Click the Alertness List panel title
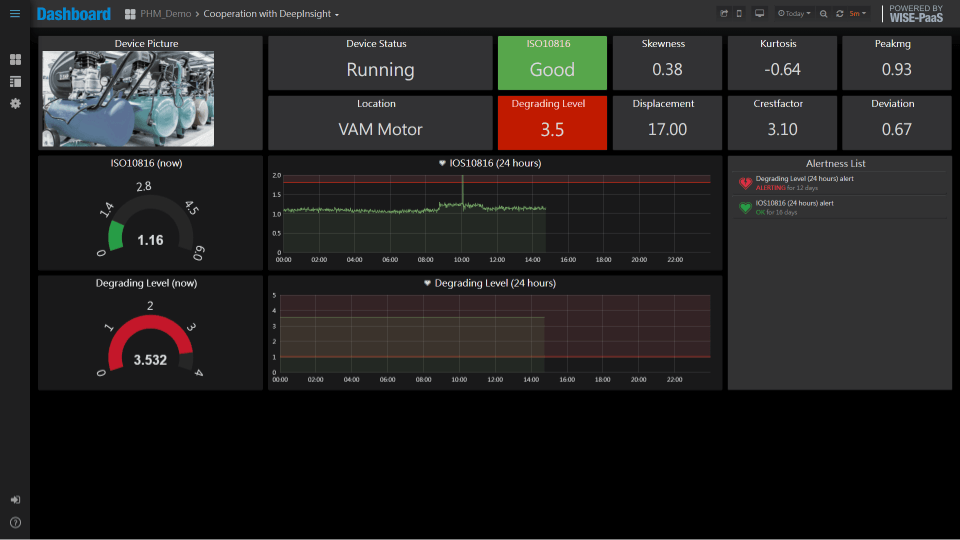 [x=835, y=163]
